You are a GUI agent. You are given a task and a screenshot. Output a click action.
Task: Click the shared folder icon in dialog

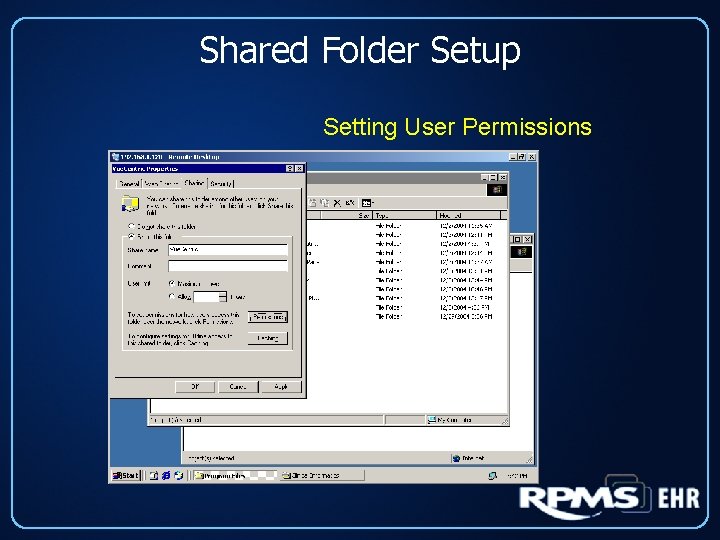[x=130, y=204]
